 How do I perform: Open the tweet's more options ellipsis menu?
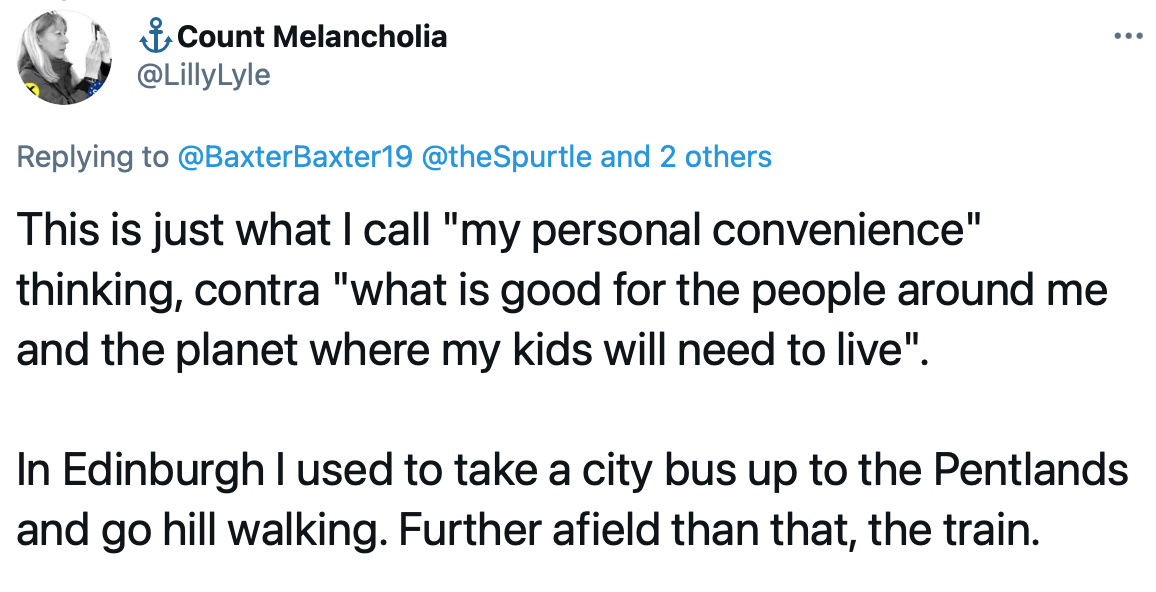(x=1127, y=36)
